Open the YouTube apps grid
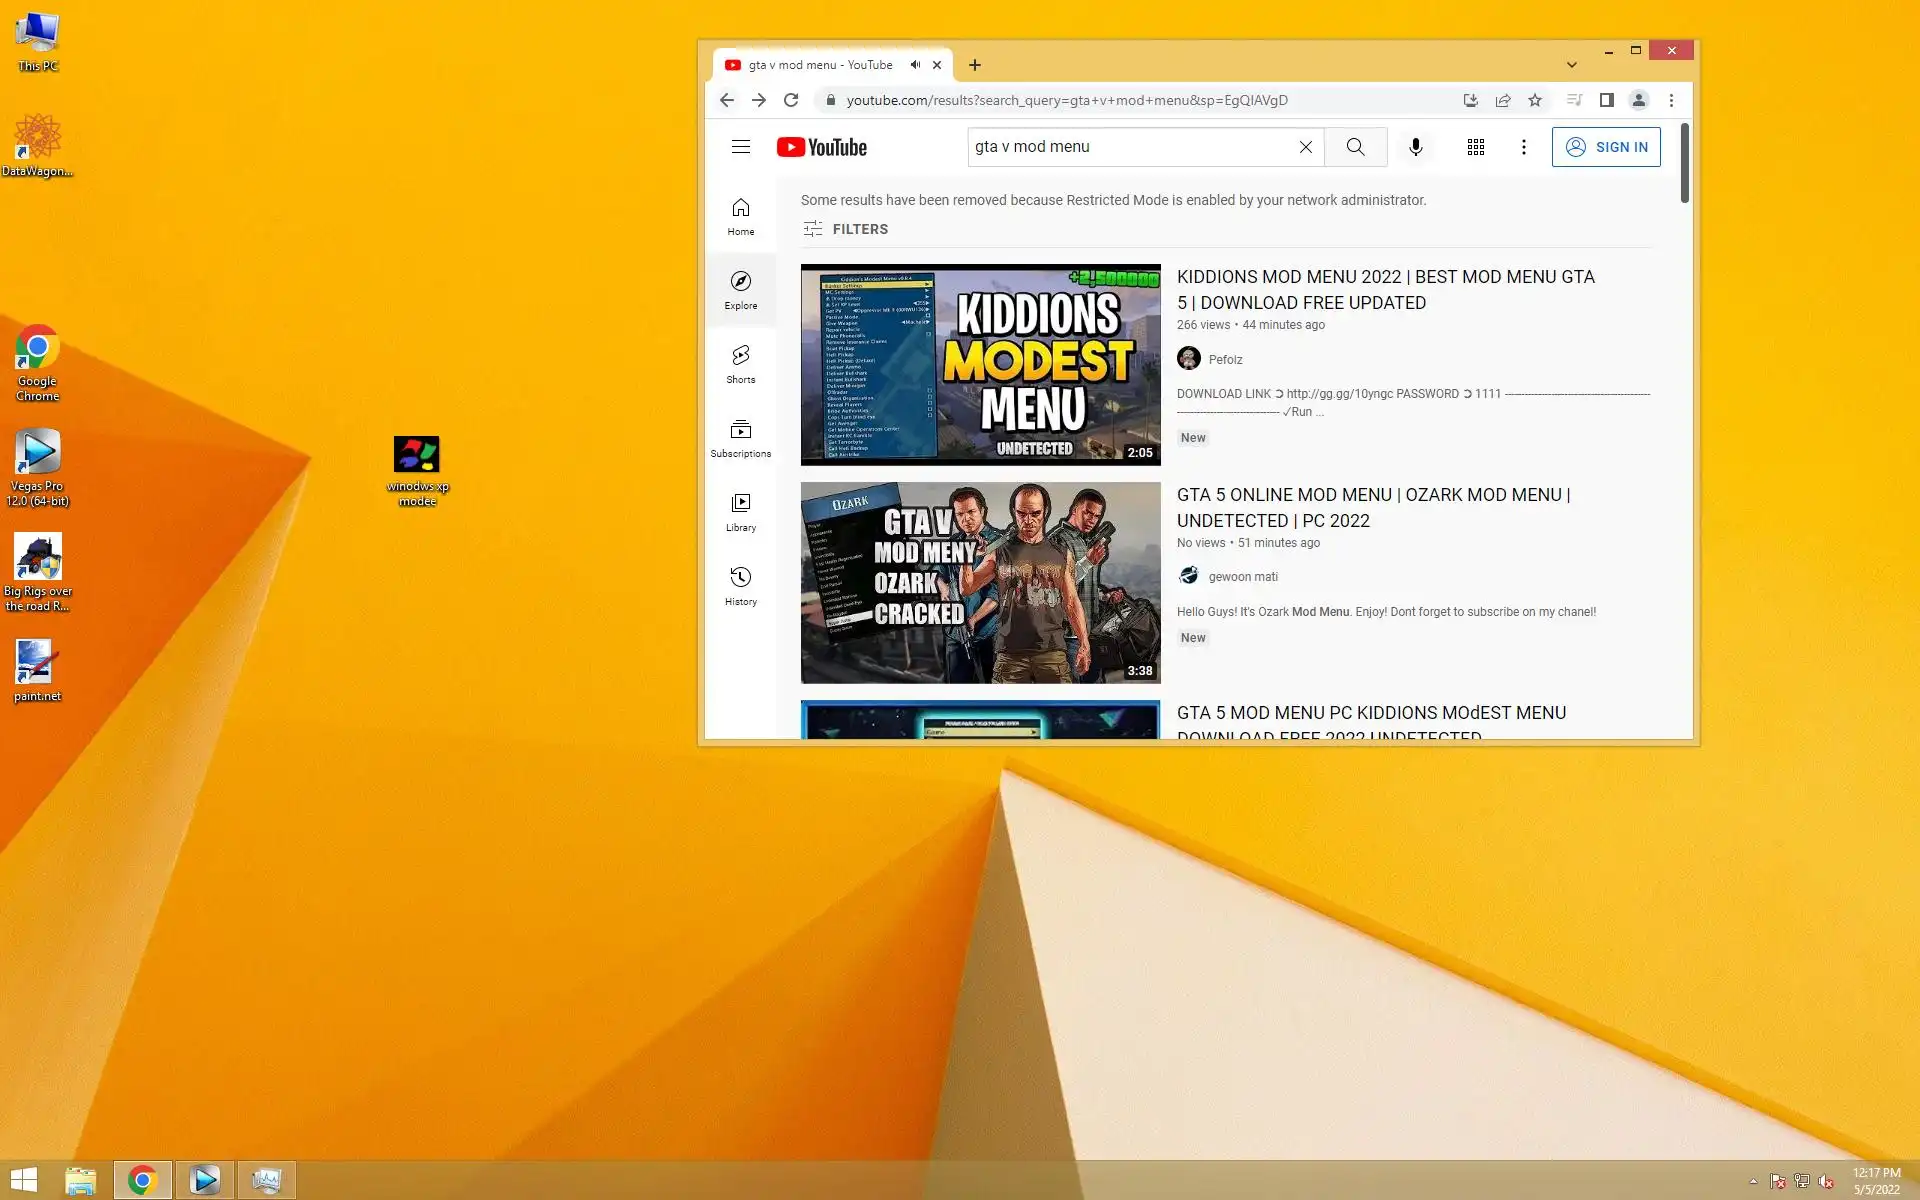 click(x=1475, y=147)
